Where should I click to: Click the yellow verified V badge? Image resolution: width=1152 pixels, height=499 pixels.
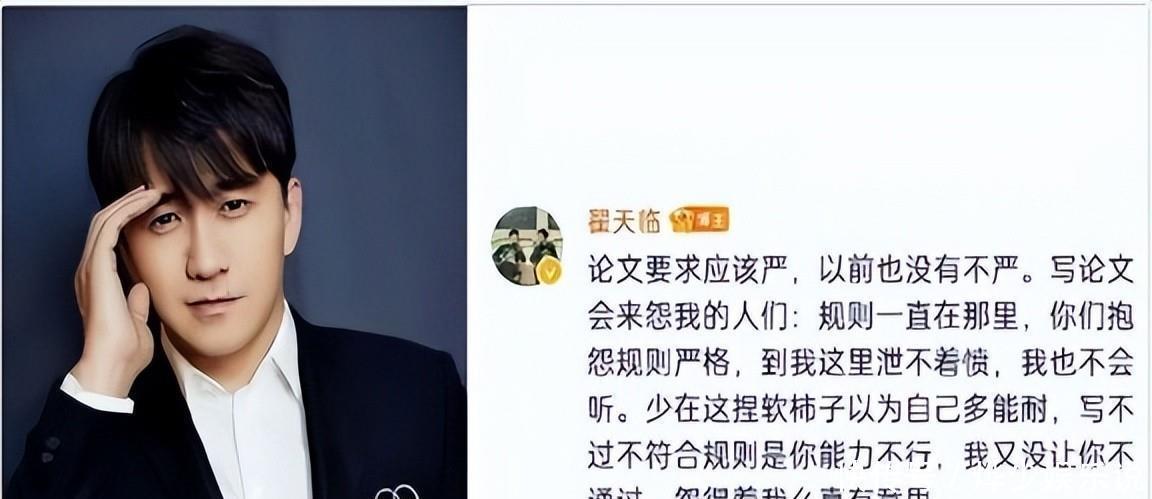click(x=548, y=271)
